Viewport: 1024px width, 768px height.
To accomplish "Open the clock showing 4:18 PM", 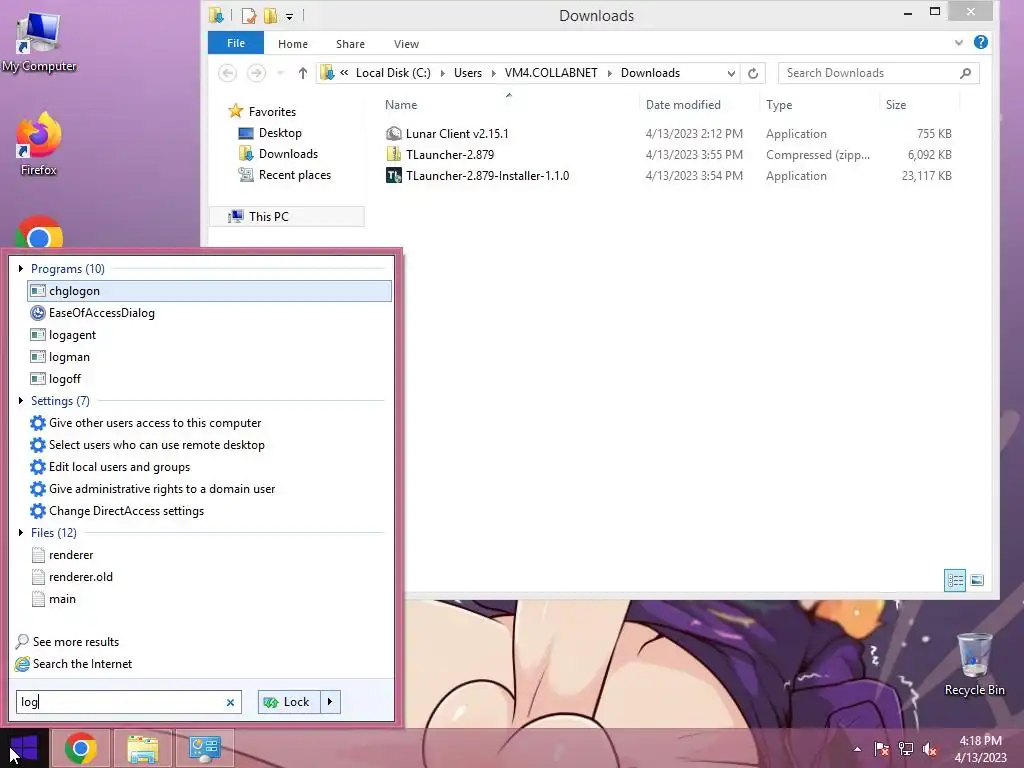I will pyautogui.click(x=980, y=749).
